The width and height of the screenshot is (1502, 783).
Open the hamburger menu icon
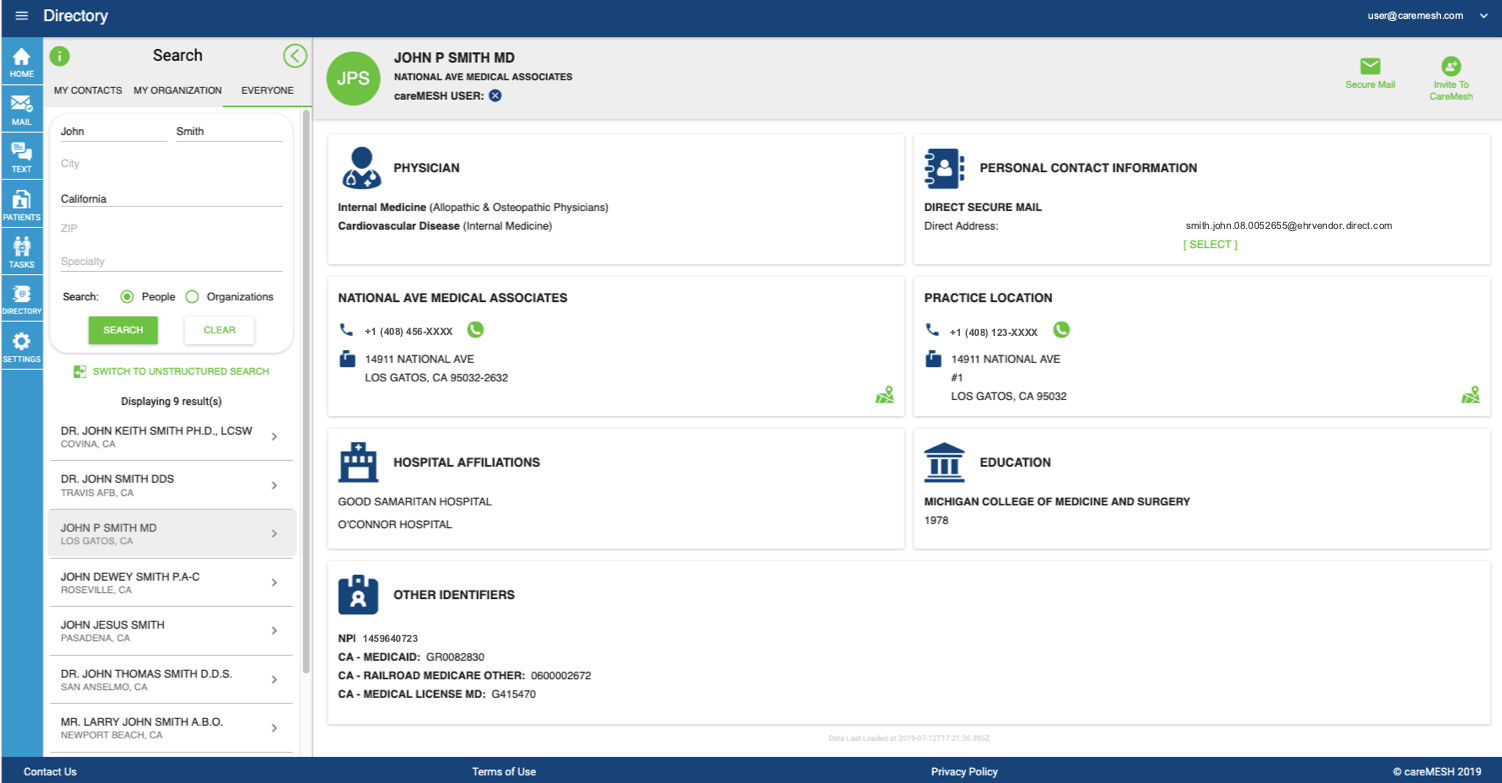pos(22,16)
